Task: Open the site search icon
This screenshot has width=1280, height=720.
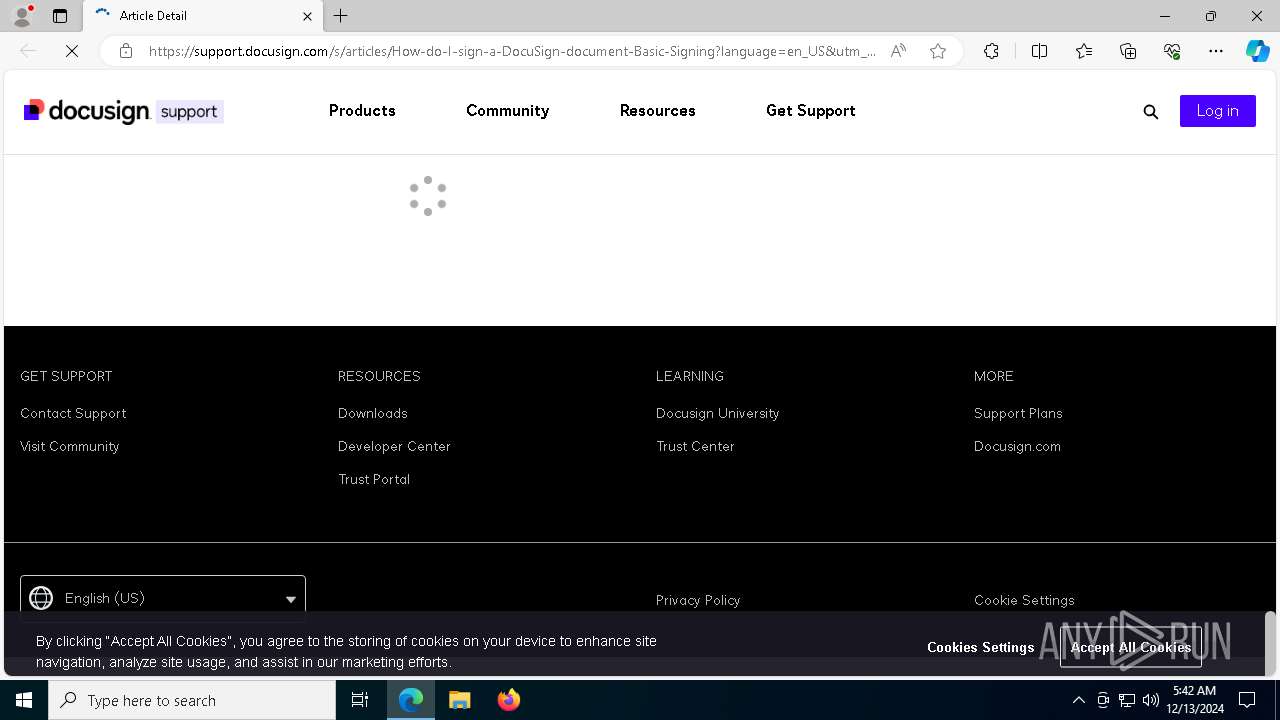Action: 1151,112
